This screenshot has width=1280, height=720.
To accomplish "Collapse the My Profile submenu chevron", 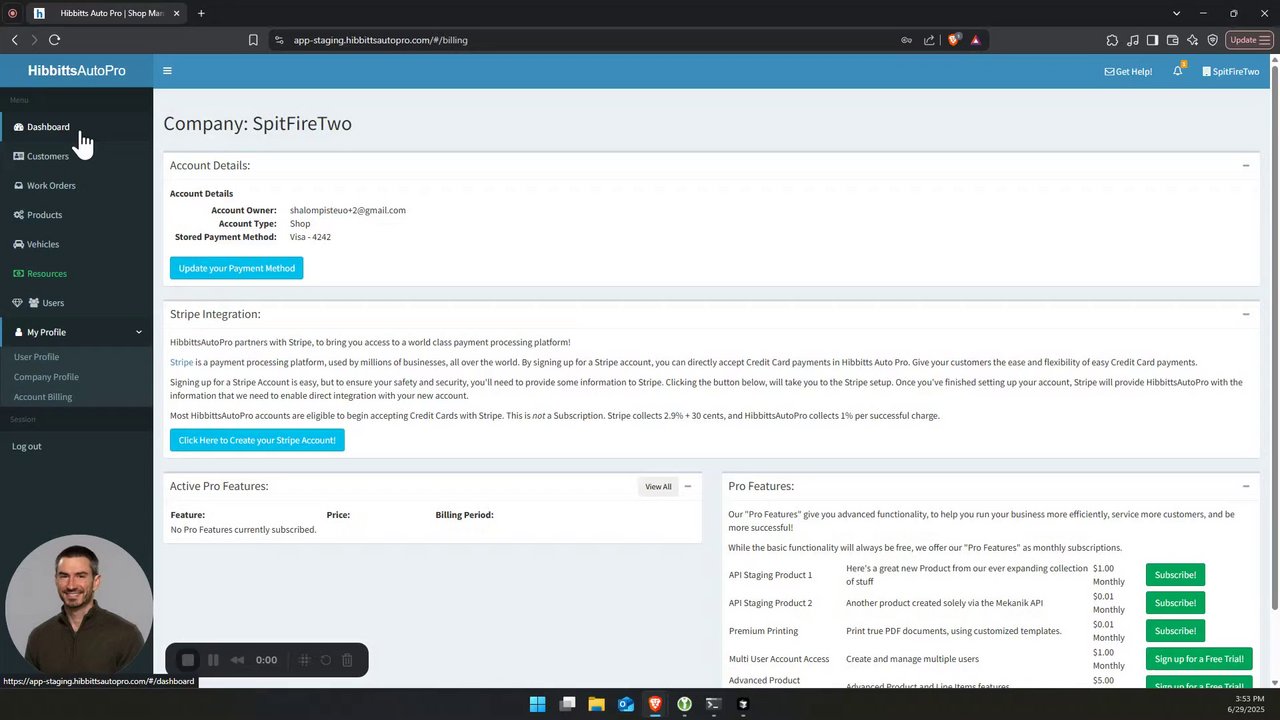I will [x=139, y=332].
